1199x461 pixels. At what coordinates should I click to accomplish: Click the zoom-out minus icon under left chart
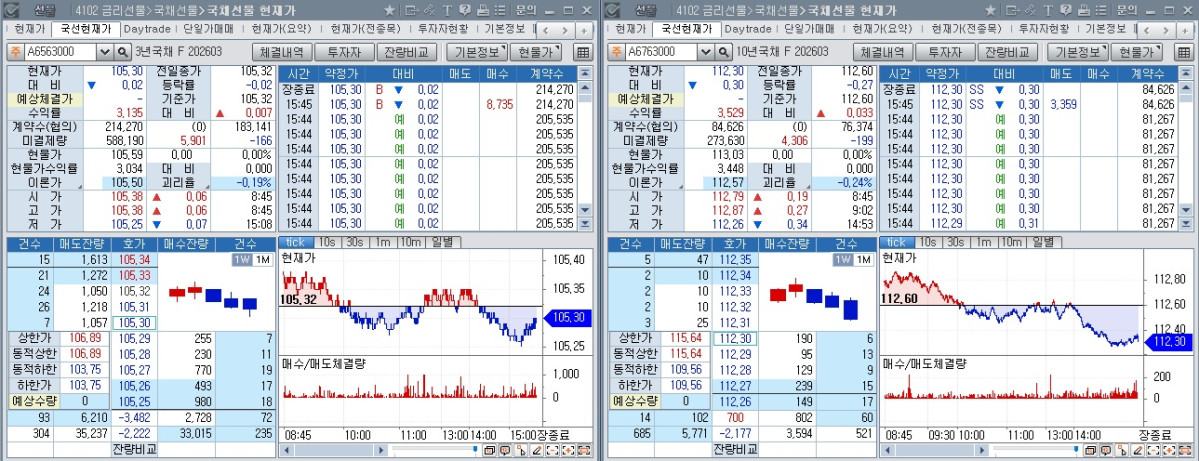pyautogui.click(x=552, y=450)
